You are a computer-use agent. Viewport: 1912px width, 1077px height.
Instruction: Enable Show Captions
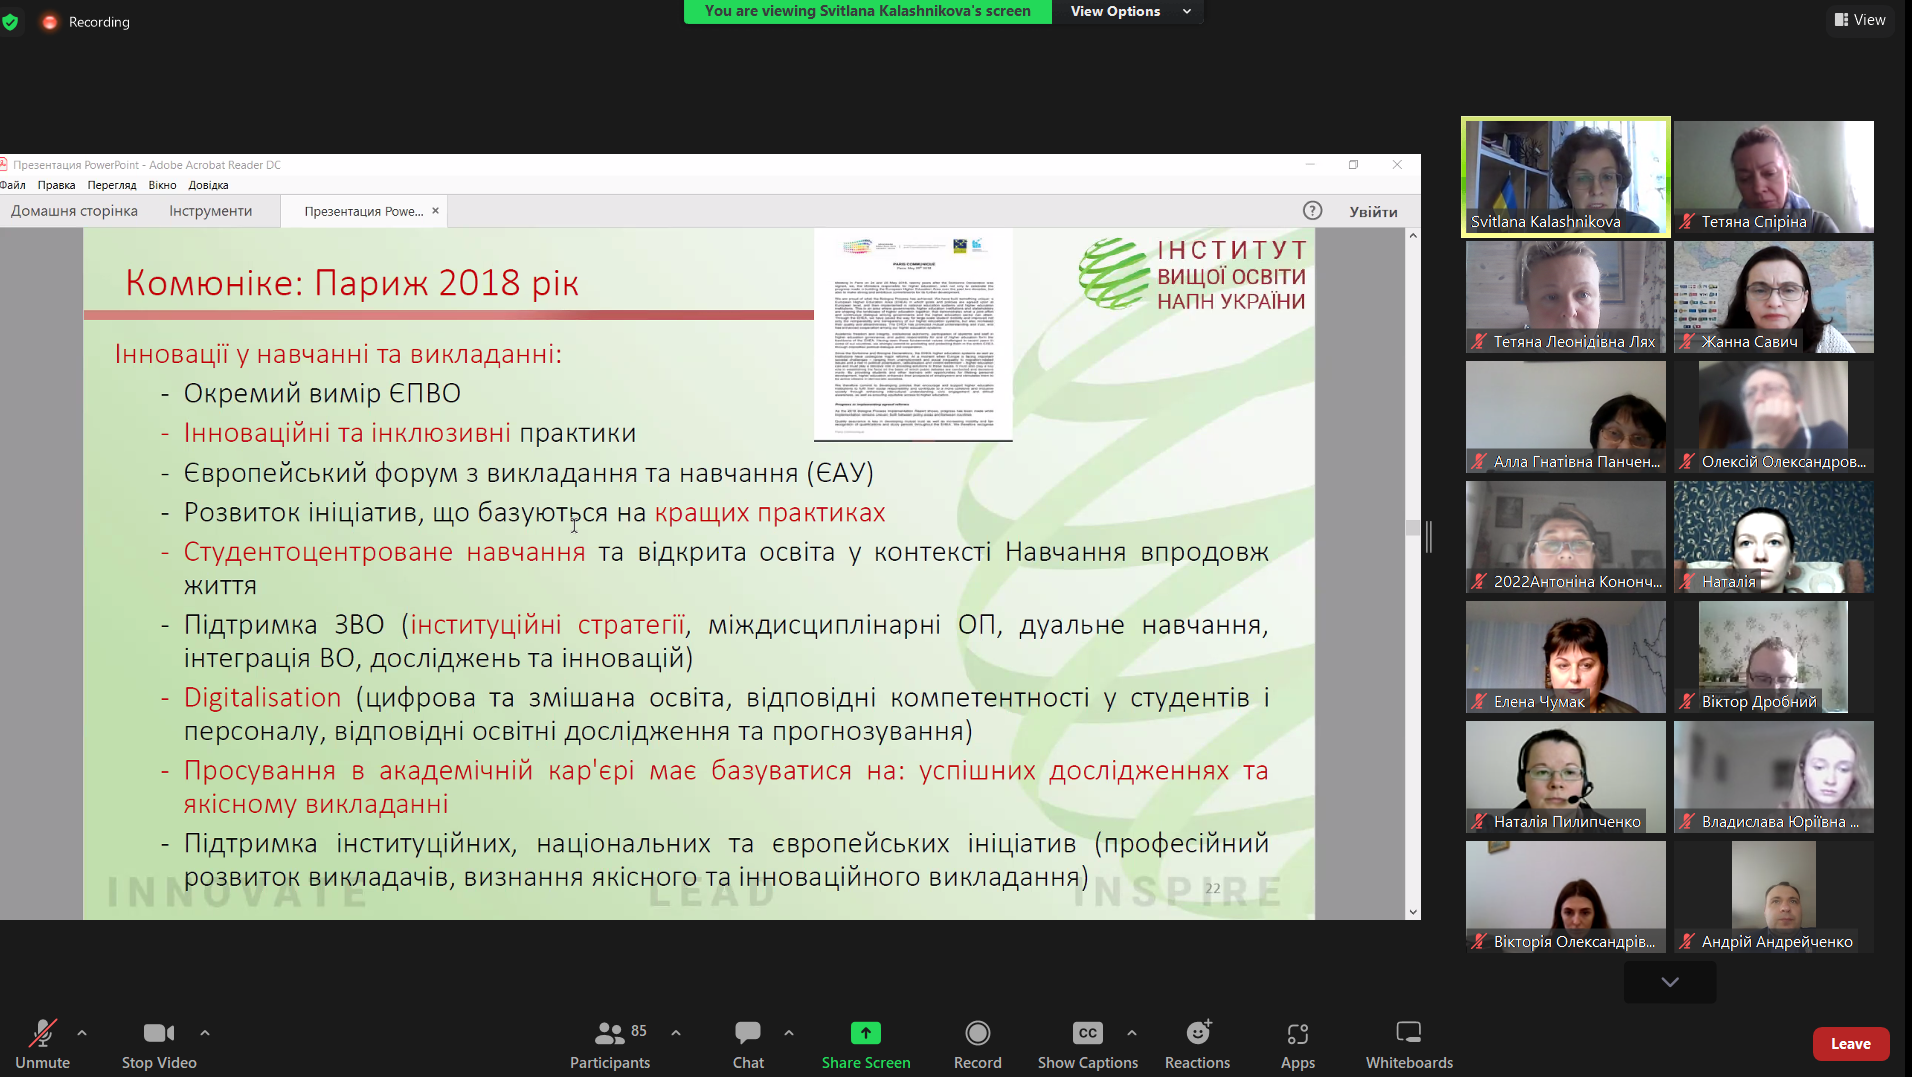click(x=1087, y=1044)
